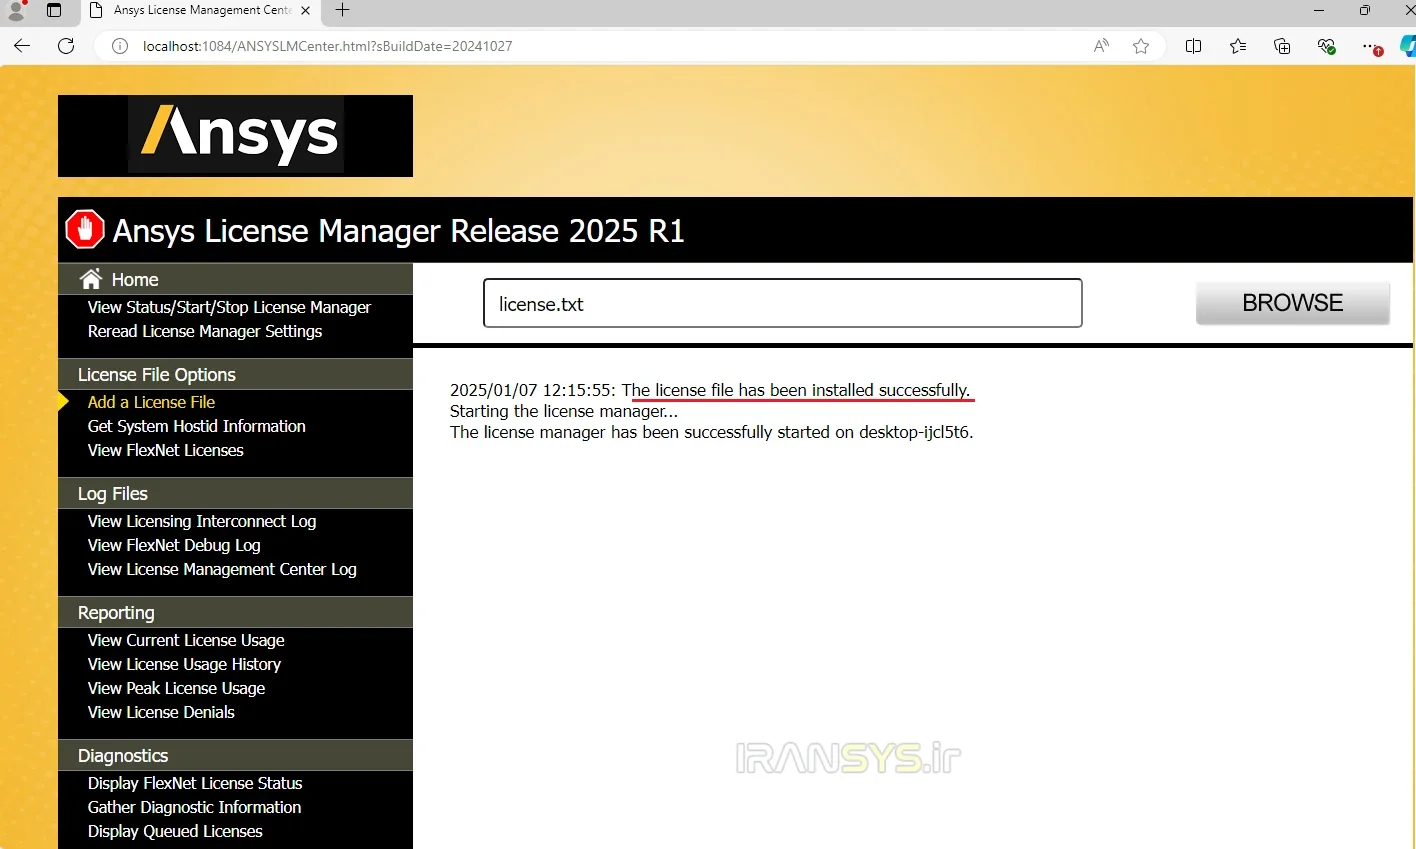The height and width of the screenshot is (849, 1416).
Task: Click the Home house icon
Action: pyautogui.click(x=91, y=279)
